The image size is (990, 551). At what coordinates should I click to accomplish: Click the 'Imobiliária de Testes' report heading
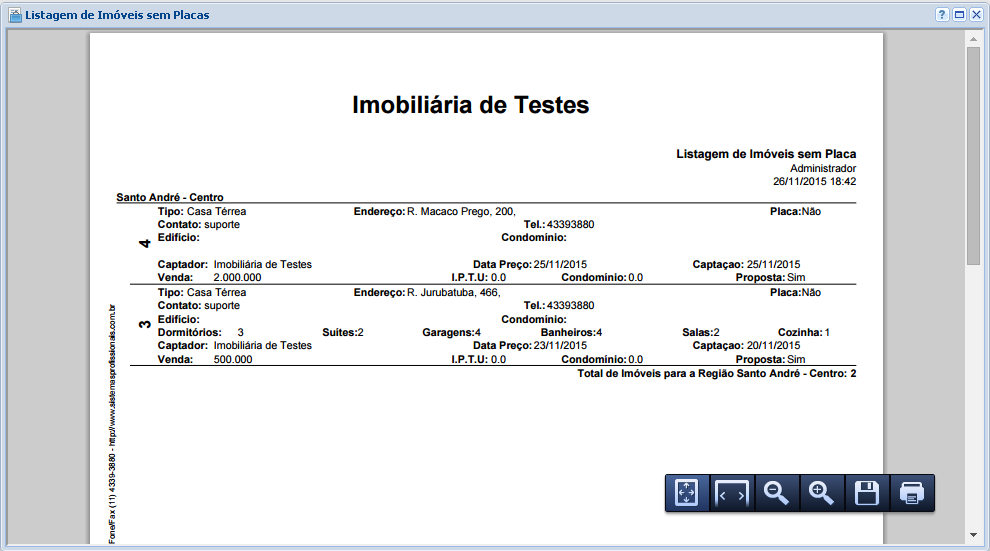tap(471, 105)
